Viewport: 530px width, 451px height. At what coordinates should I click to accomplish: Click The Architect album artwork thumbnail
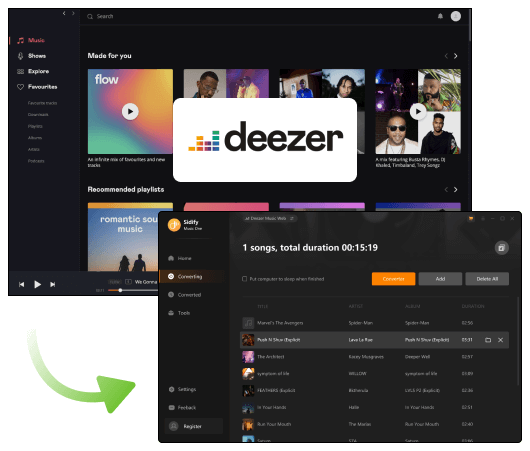[248, 357]
